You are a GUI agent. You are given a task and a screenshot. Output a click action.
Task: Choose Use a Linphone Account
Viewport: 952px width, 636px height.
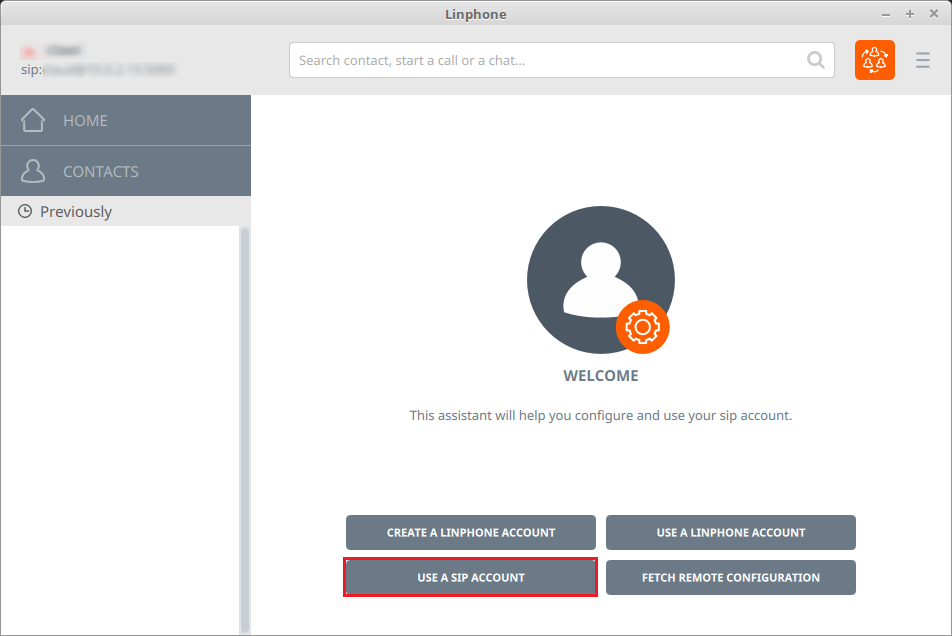tap(730, 532)
